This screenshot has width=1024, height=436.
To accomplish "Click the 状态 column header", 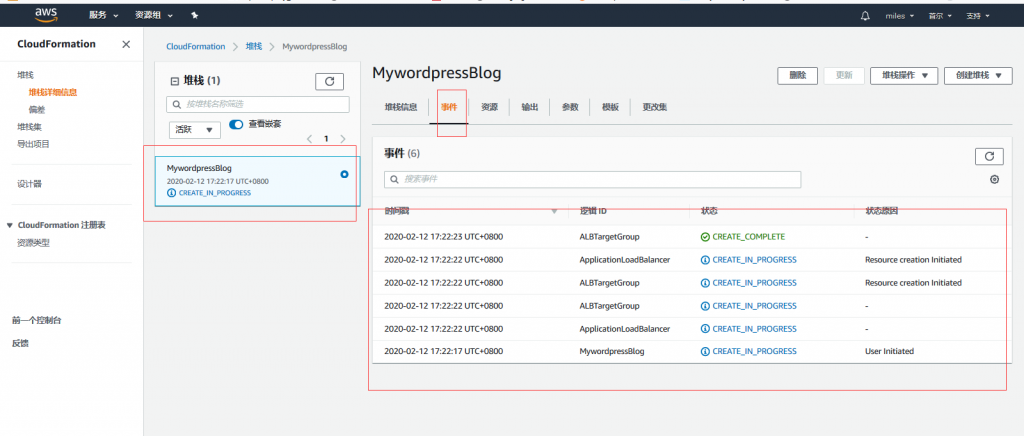I will pyautogui.click(x=710, y=211).
